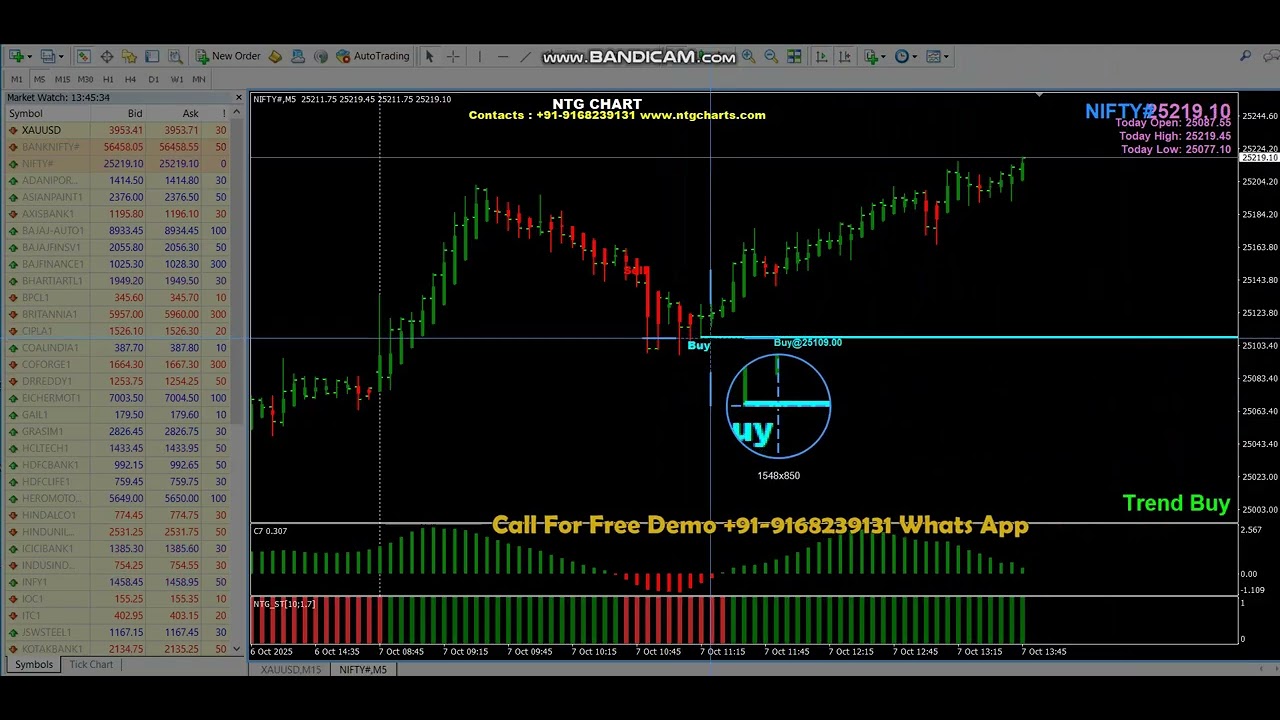
Task: Click the New Order button
Action: click(228, 56)
